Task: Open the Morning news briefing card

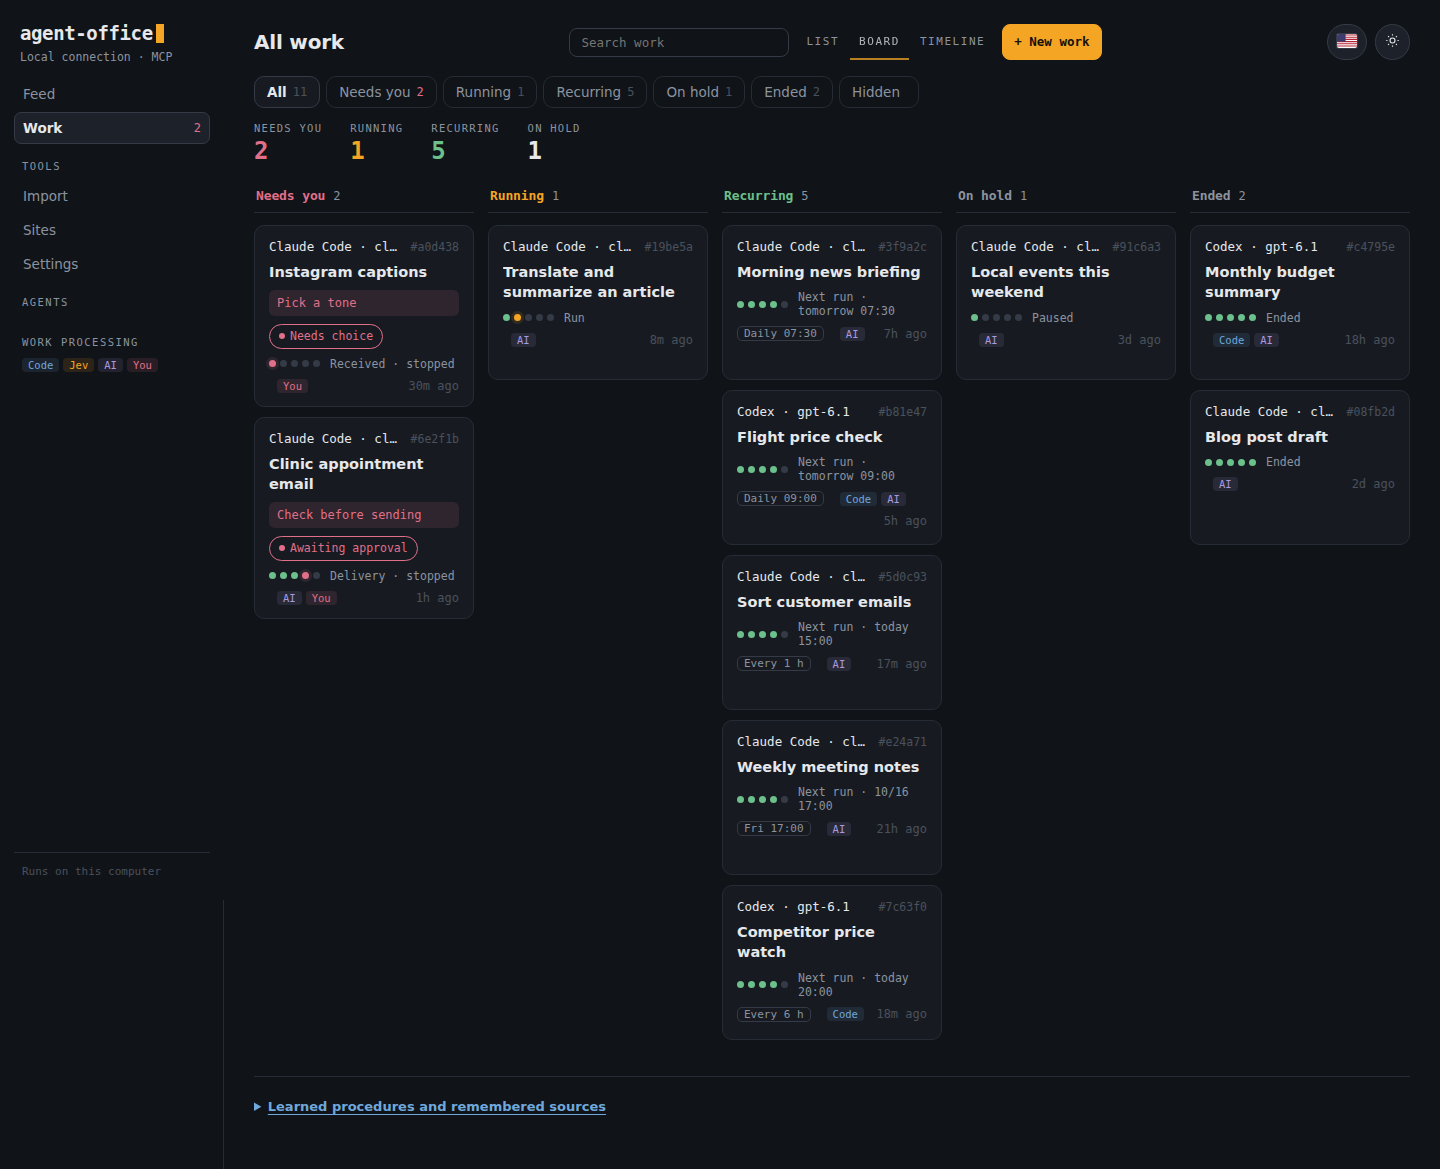Action: [832, 302]
